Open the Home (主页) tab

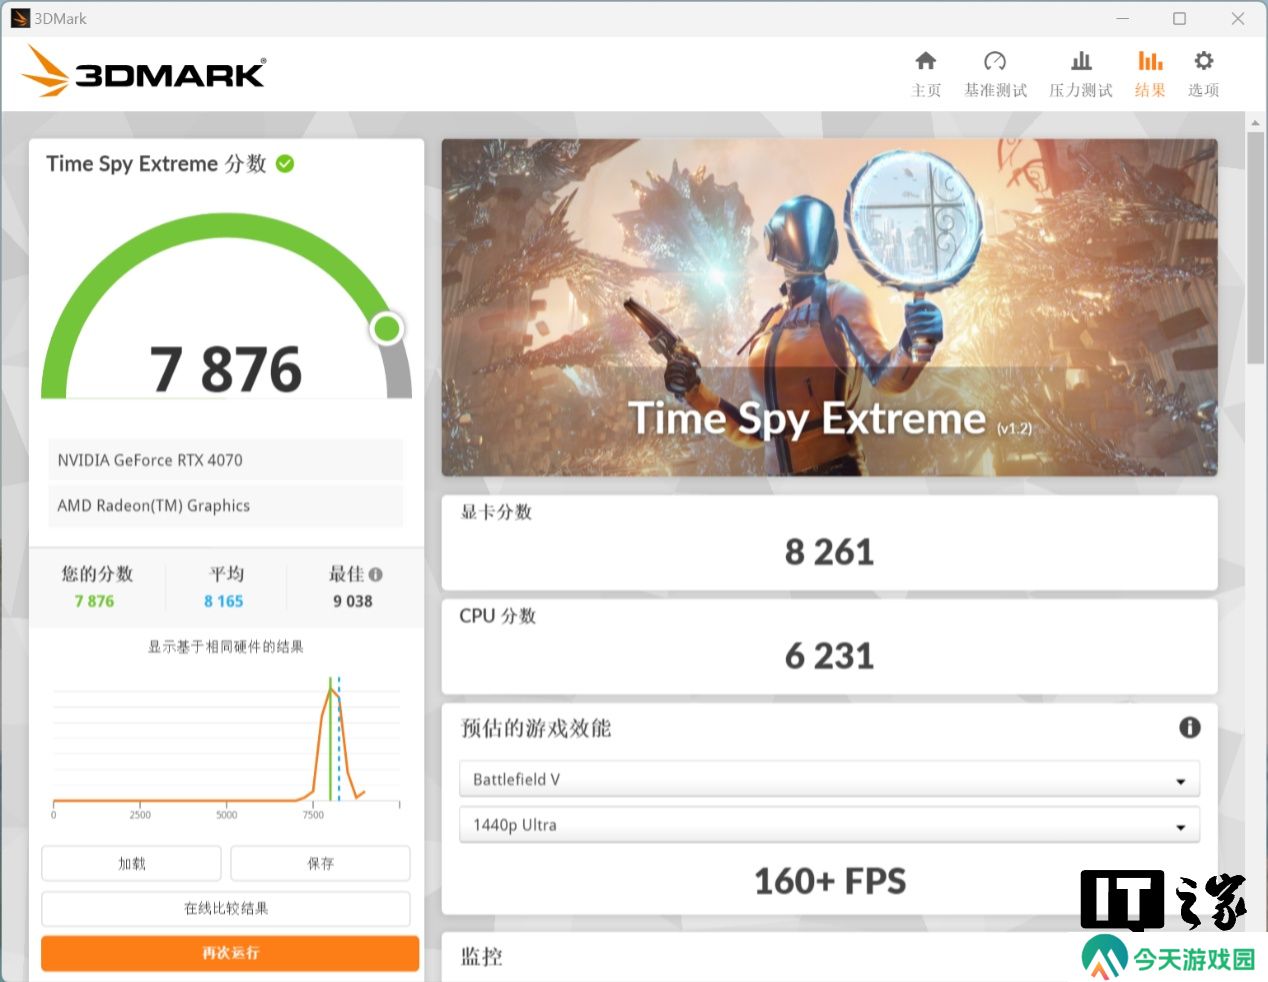click(926, 75)
